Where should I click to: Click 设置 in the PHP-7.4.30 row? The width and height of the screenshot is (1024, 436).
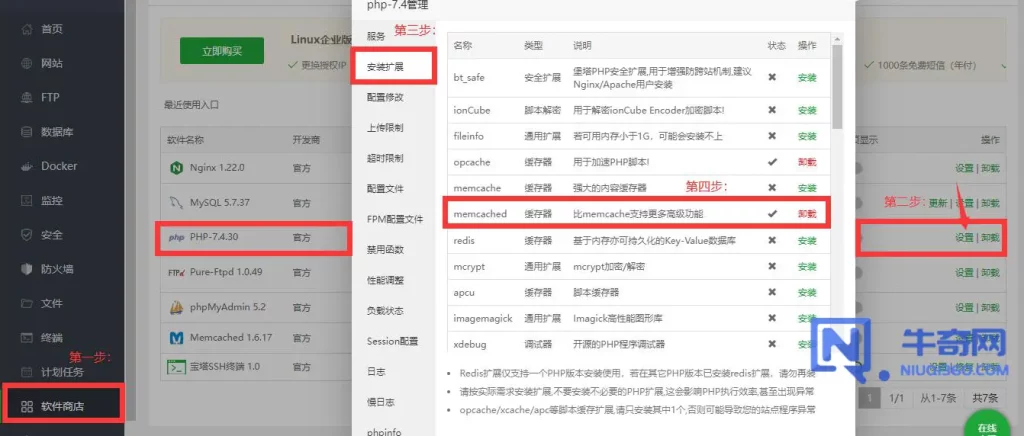point(963,238)
